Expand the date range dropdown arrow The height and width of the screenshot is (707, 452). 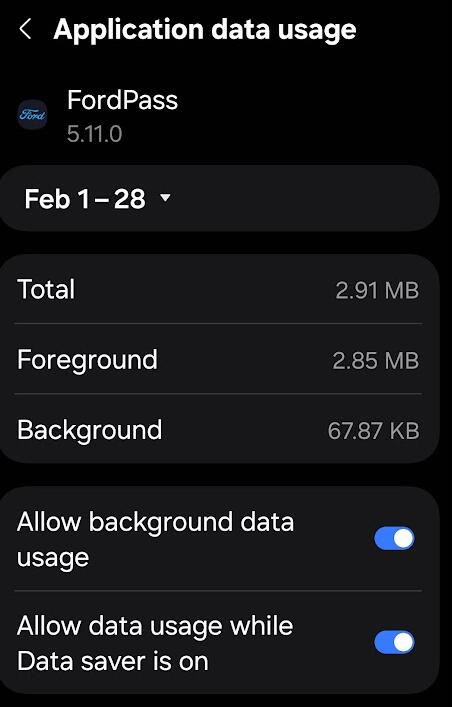click(x=166, y=198)
